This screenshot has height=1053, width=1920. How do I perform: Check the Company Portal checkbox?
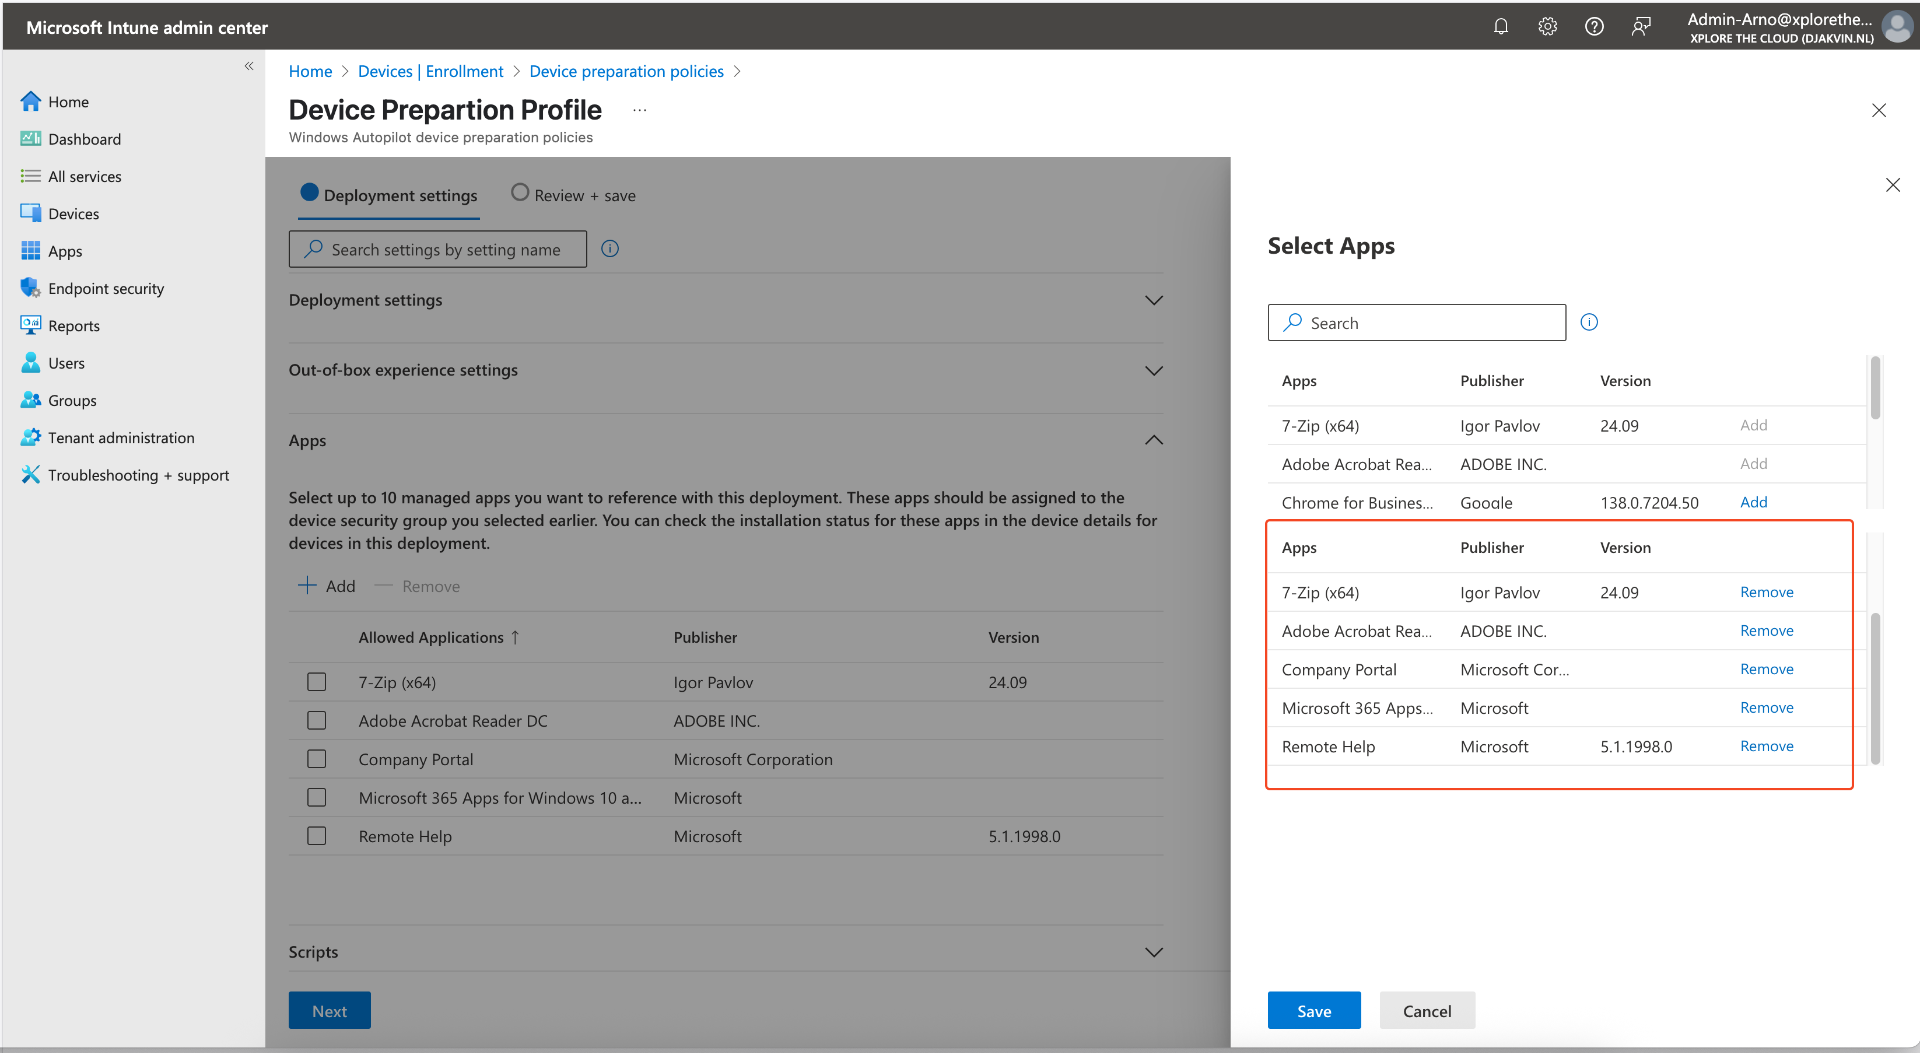click(x=317, y=759)
